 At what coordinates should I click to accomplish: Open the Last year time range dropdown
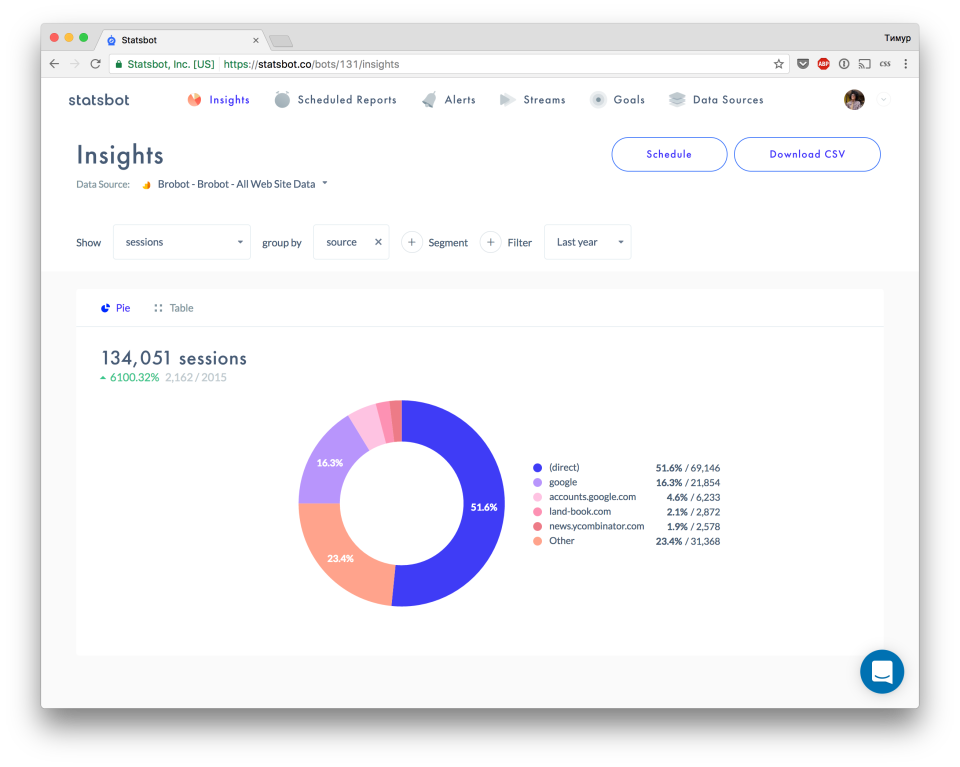587,242
